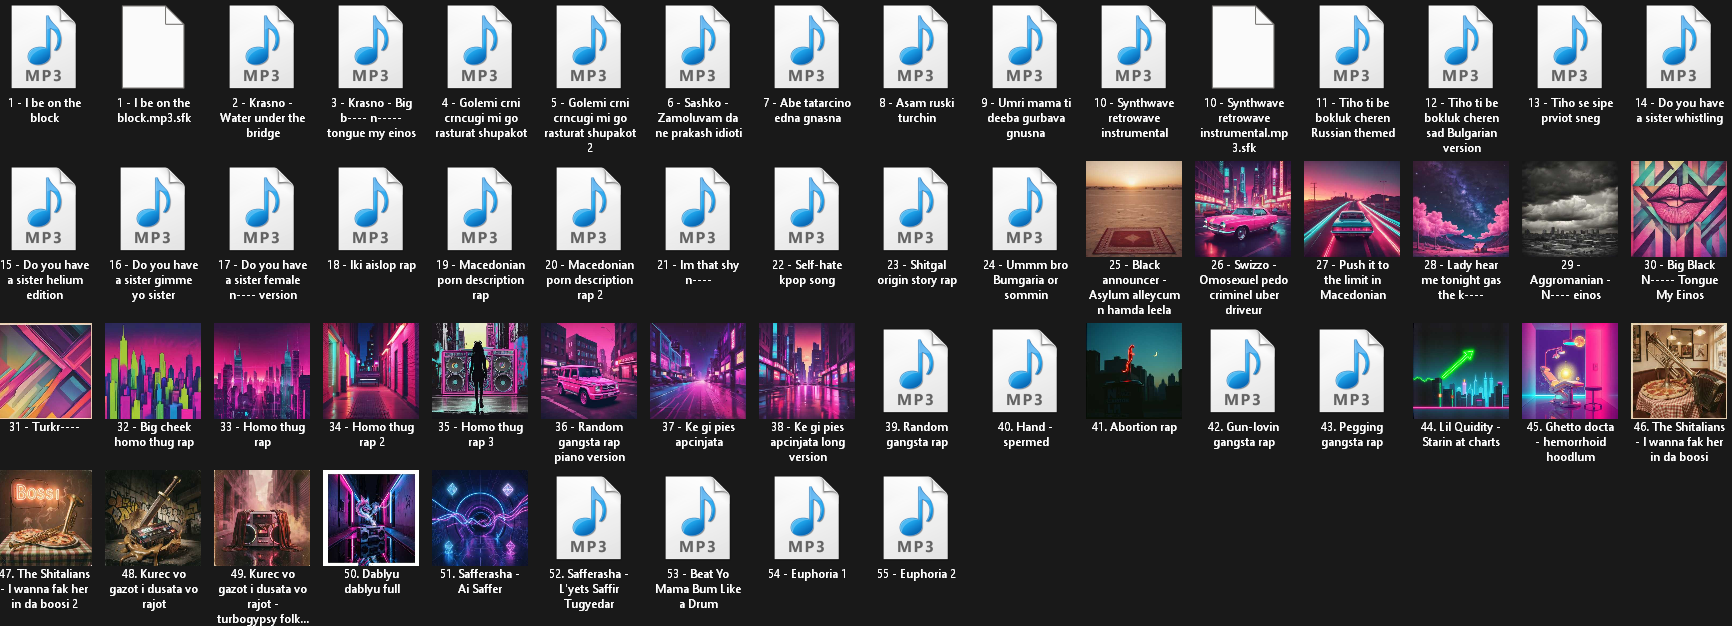Select the blank file icon '1 - I be on the block.mp3.sfk'
This screenshot has height=626, width=1732.
point(153,48)
